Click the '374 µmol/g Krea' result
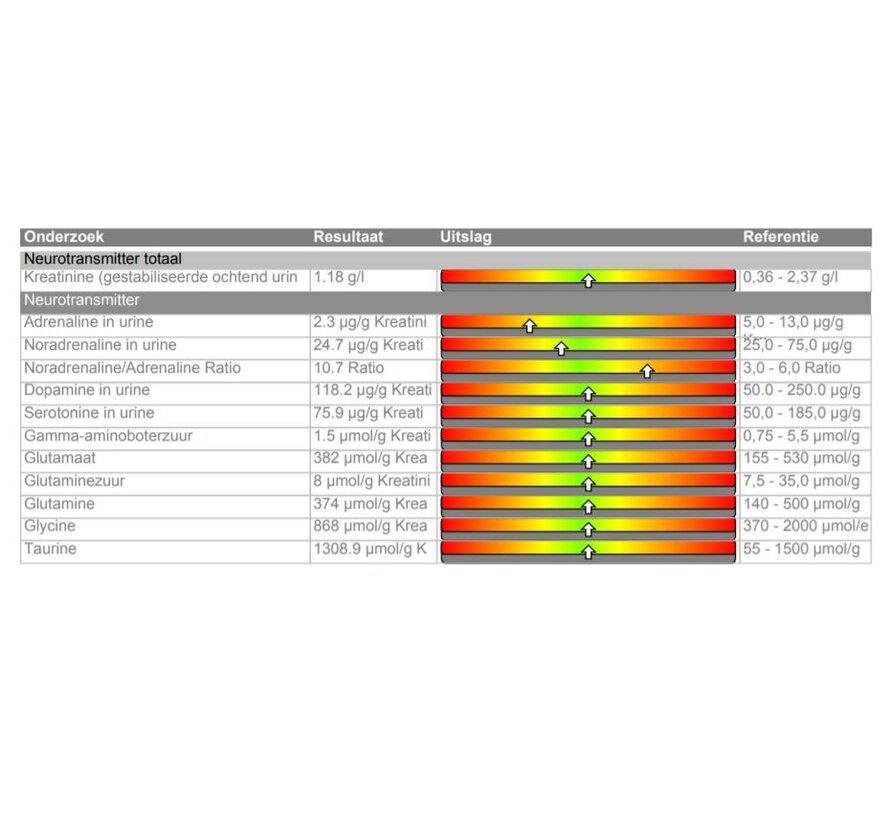 [370, 503]
